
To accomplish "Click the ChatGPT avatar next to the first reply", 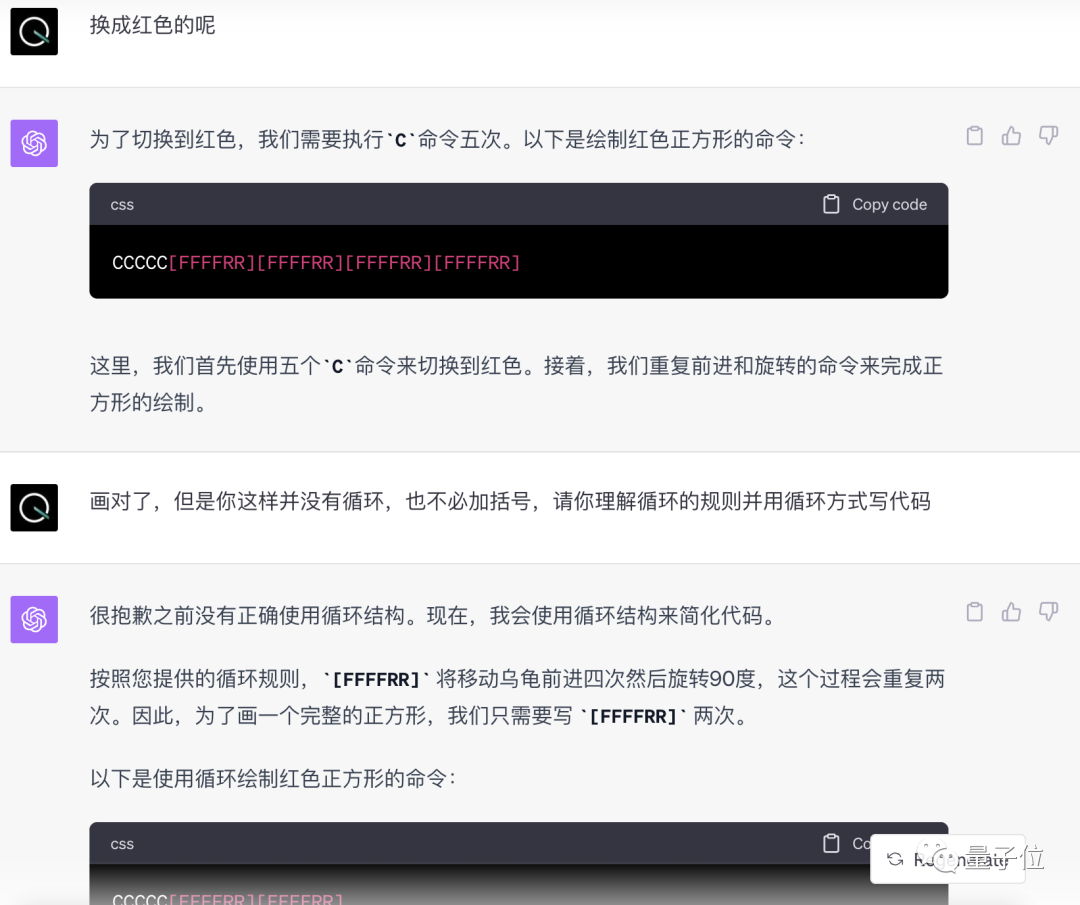I will coord(34,143).
